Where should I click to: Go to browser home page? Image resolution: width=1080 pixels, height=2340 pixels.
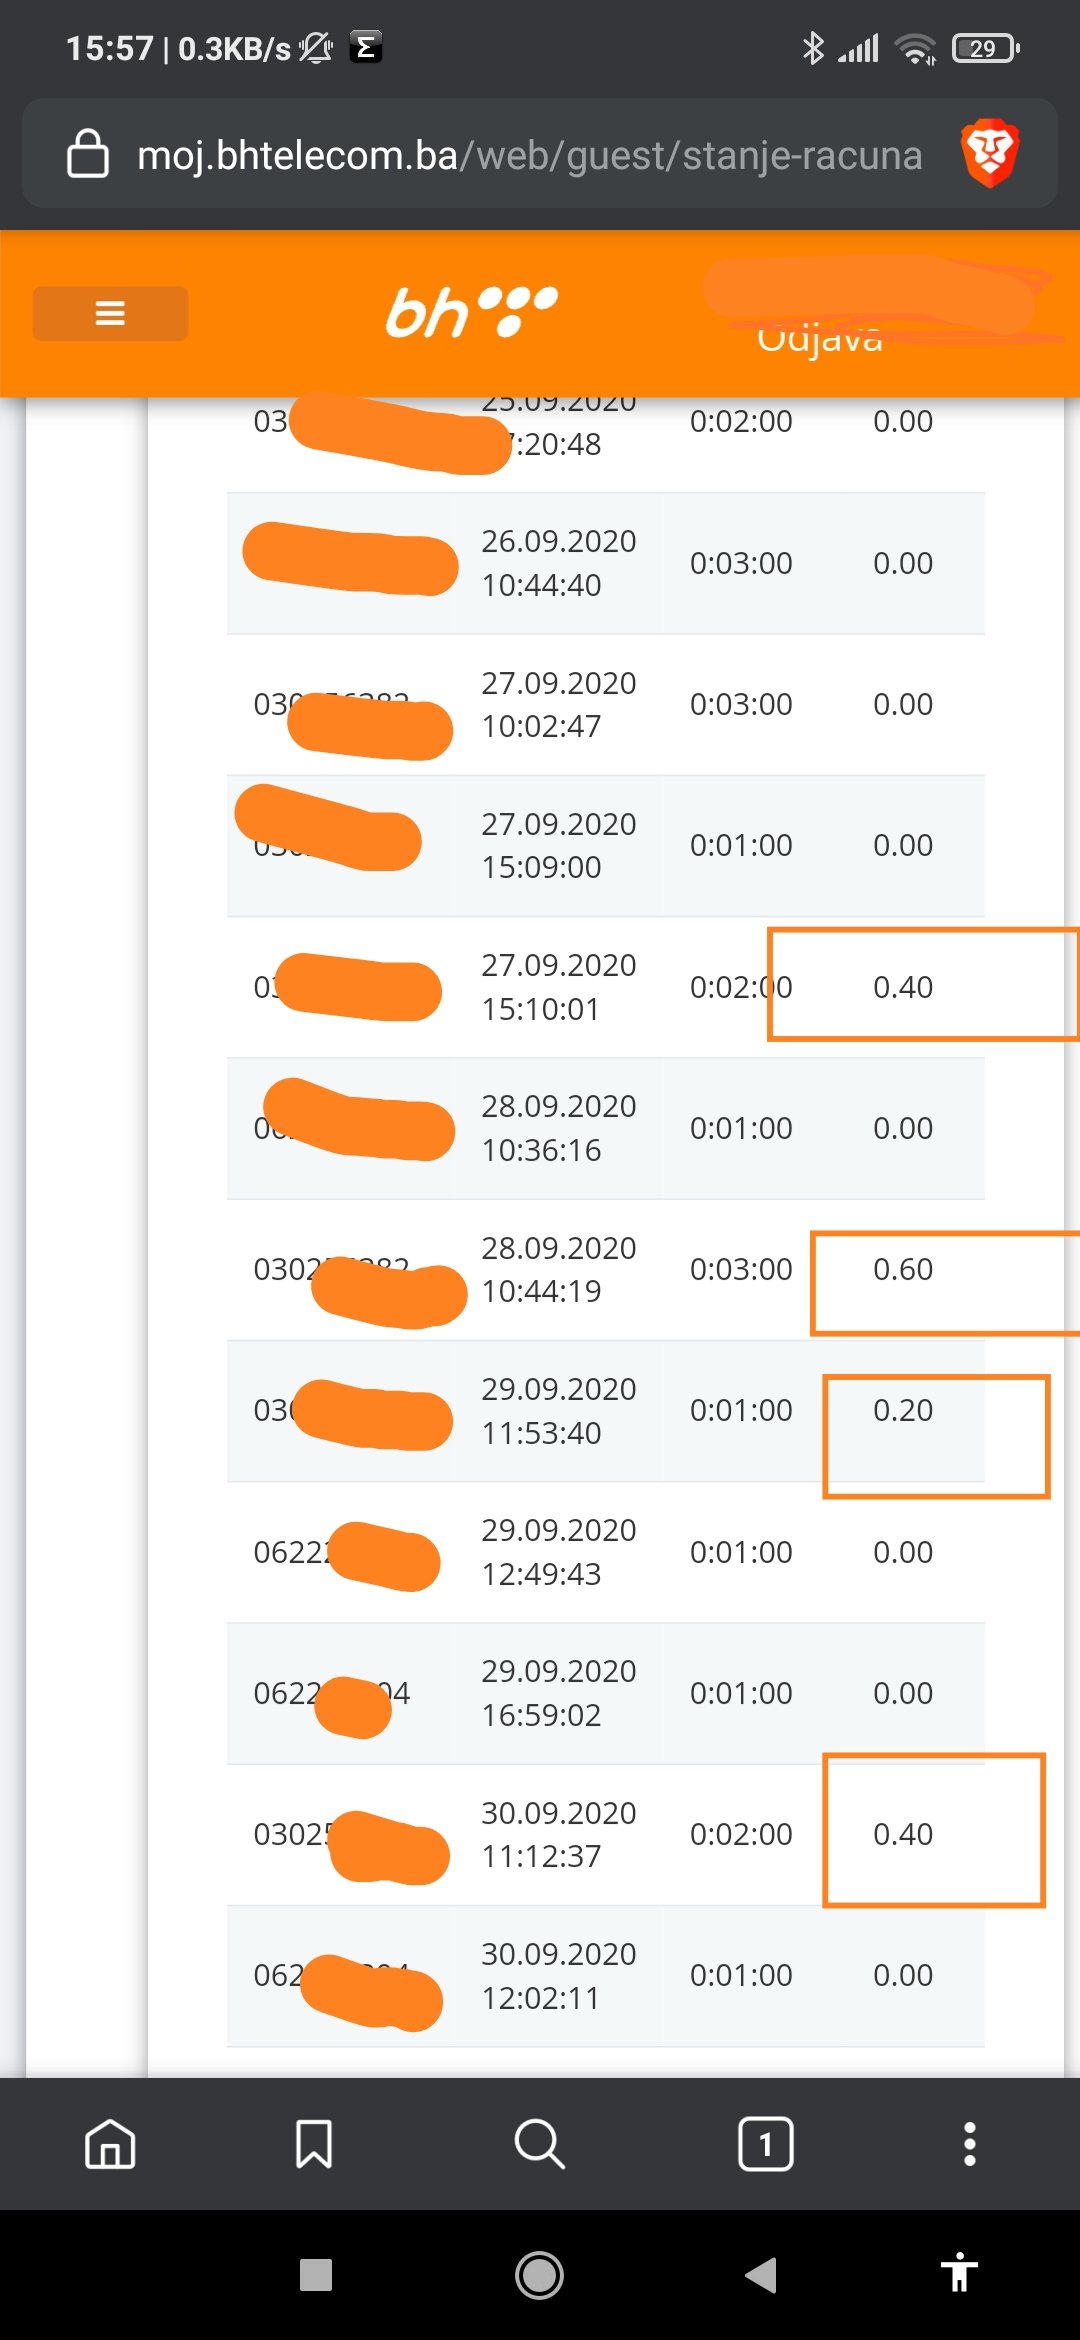(110, 2144)
